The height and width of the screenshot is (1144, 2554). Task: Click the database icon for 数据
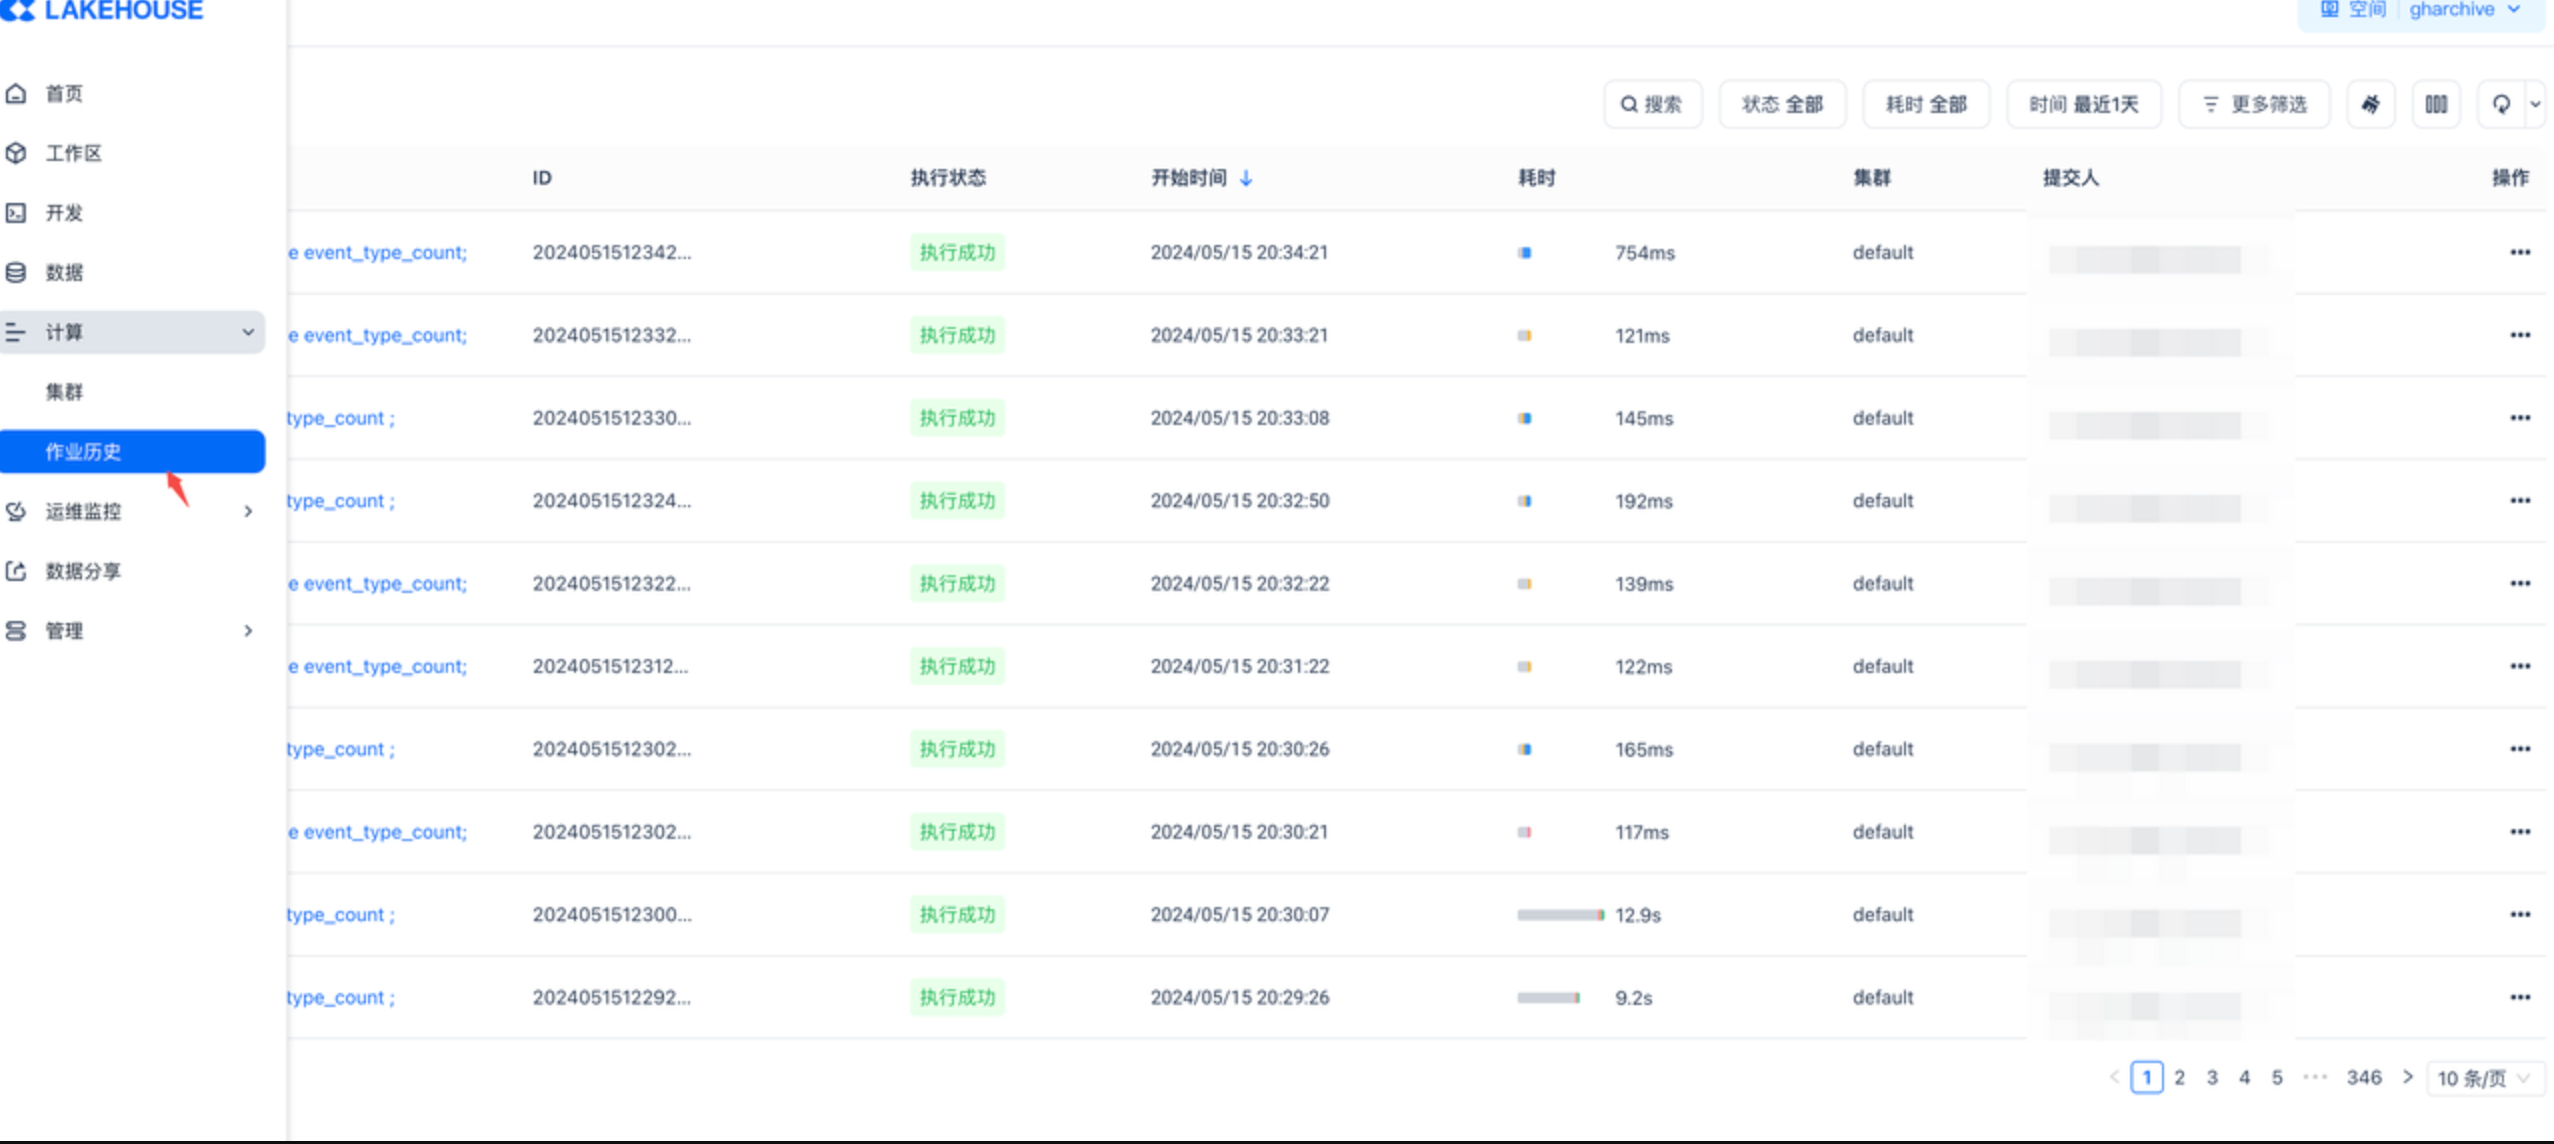[16, 272]
